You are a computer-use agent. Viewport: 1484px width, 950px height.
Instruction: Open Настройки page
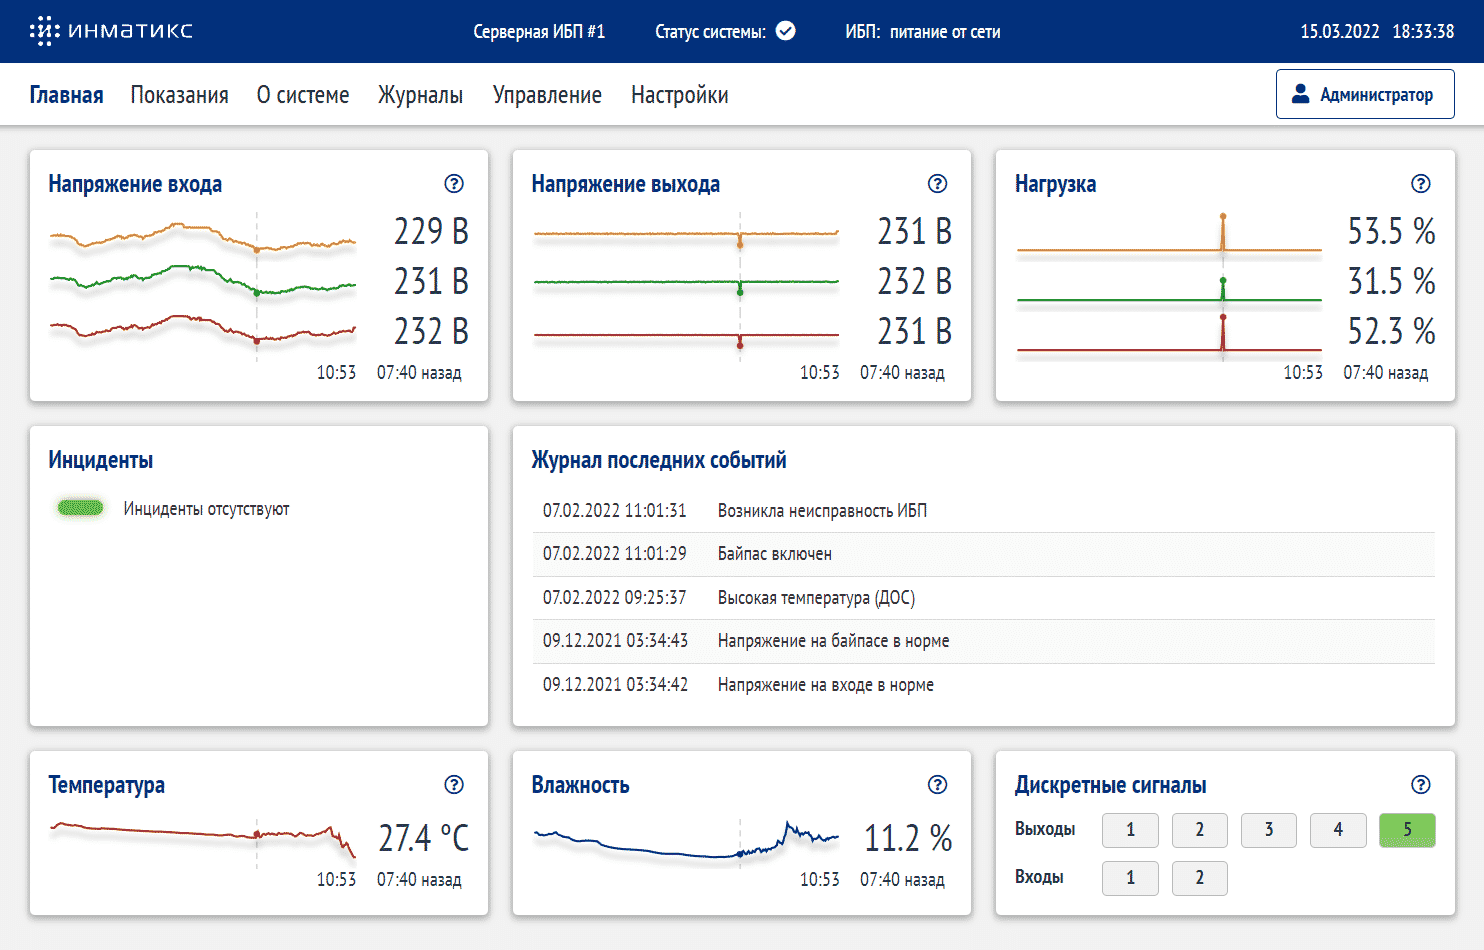click(679, 95)
